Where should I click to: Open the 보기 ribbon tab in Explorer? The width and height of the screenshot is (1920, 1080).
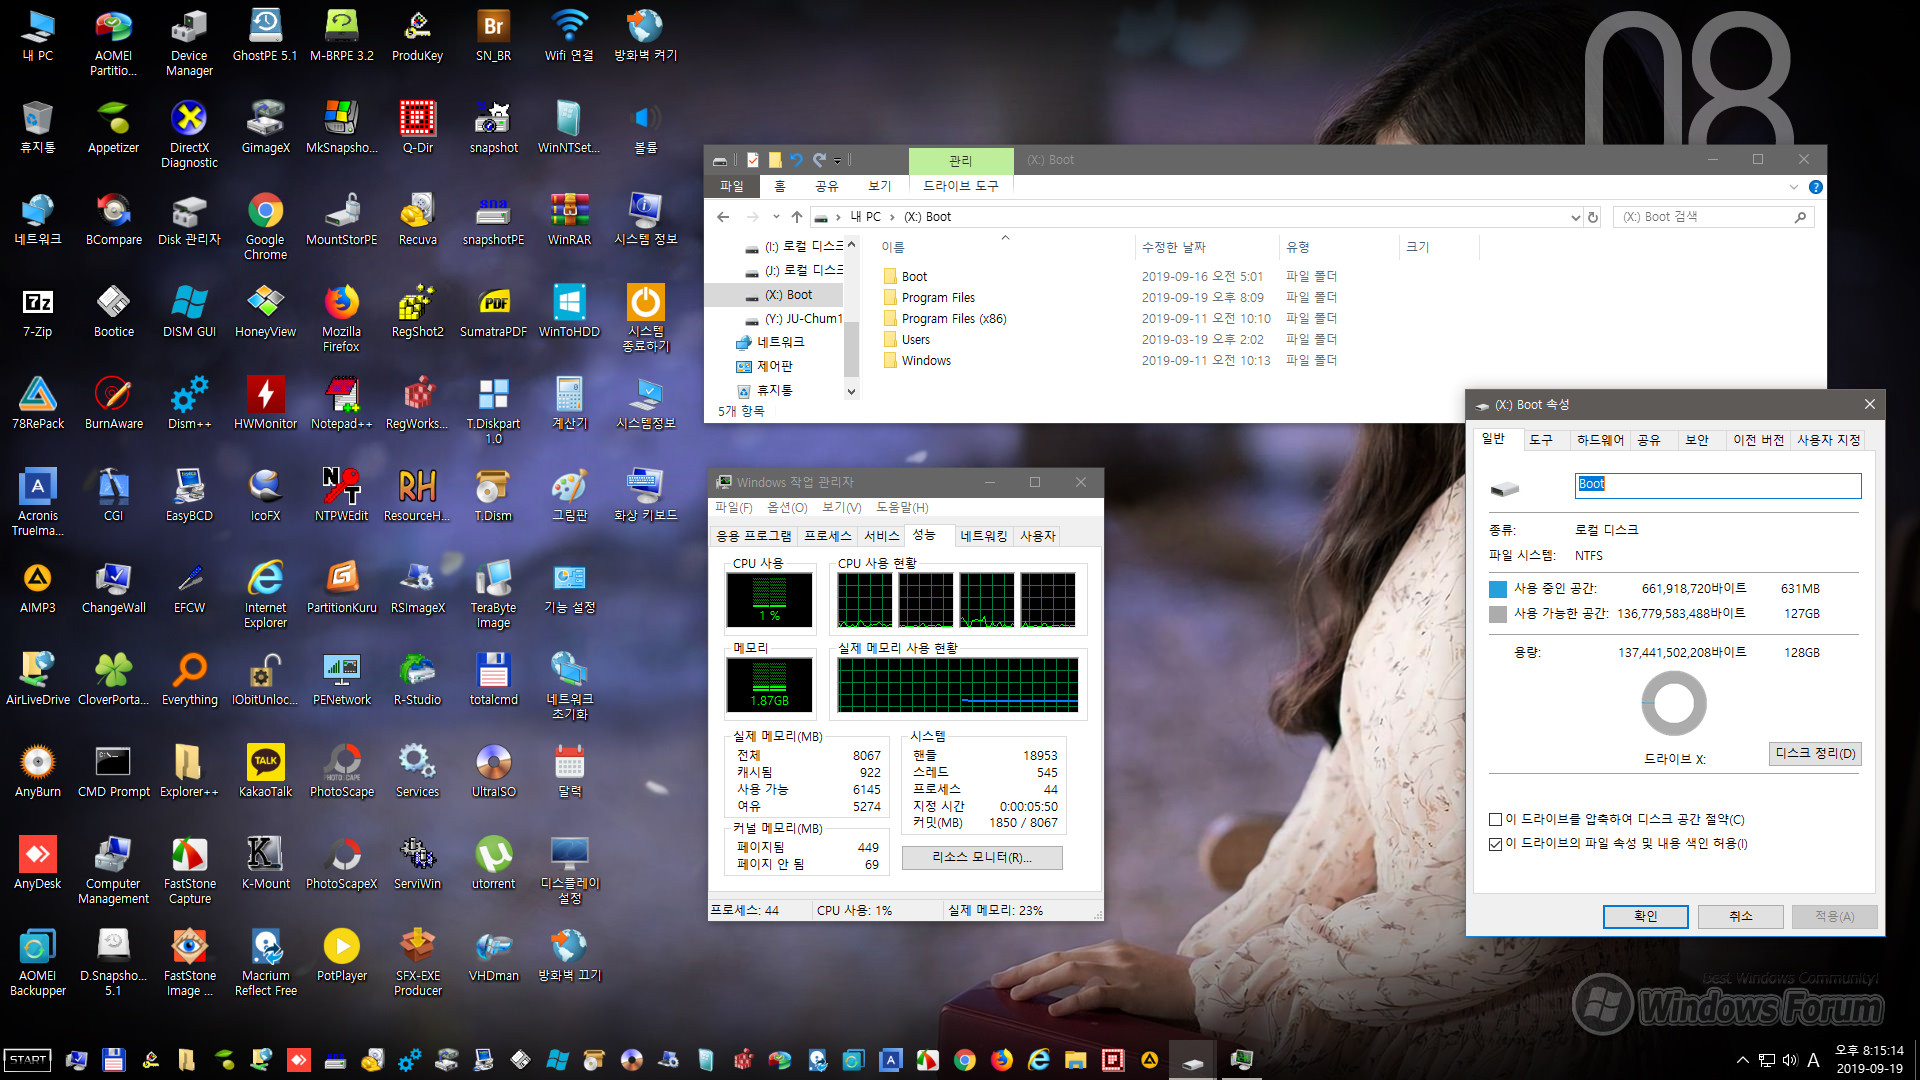pos(880,186)
